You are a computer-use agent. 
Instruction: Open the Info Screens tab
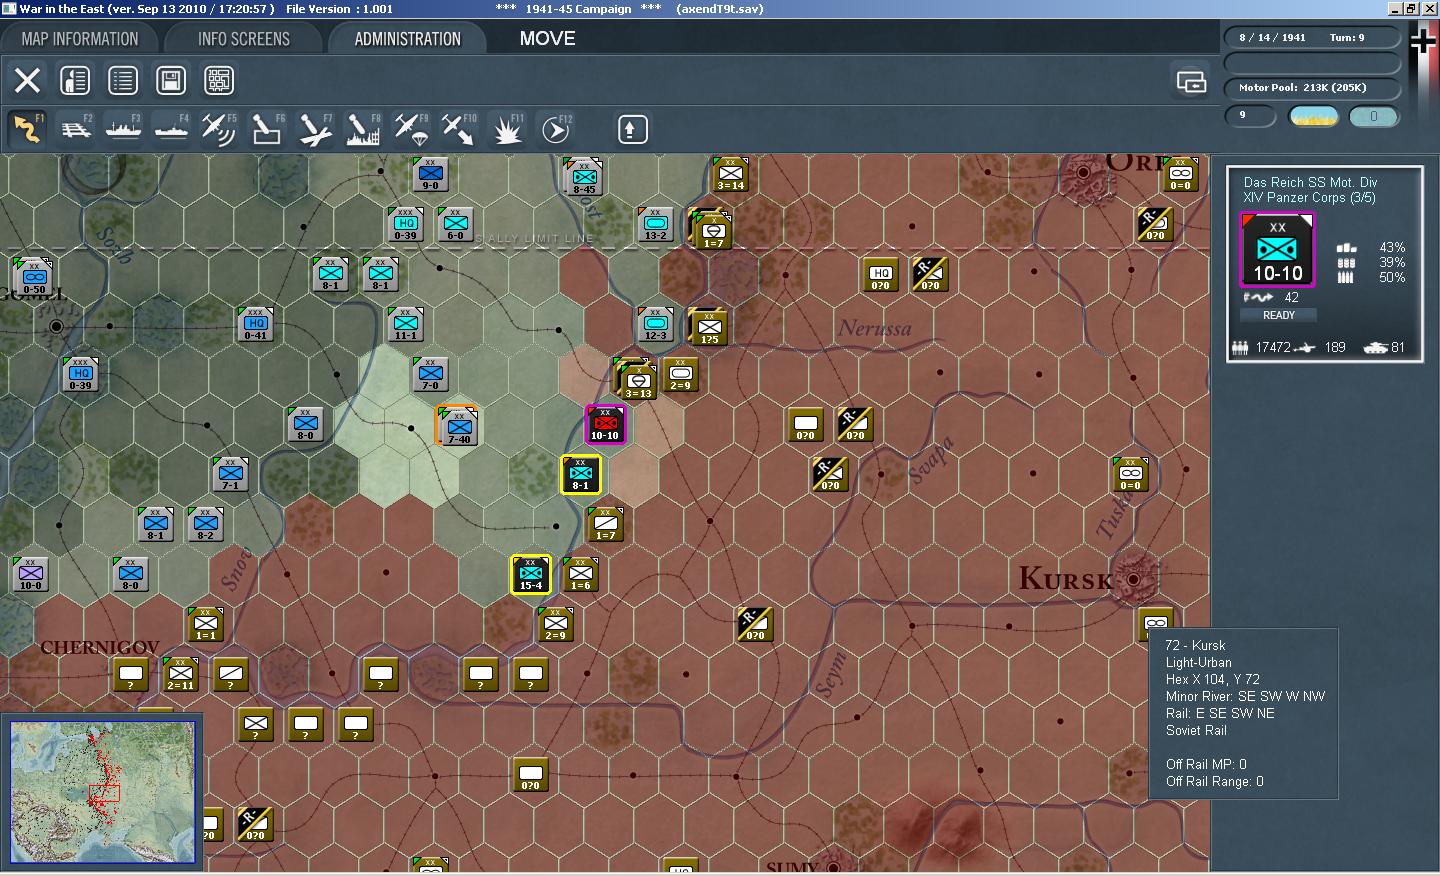[x=244, y=39]
